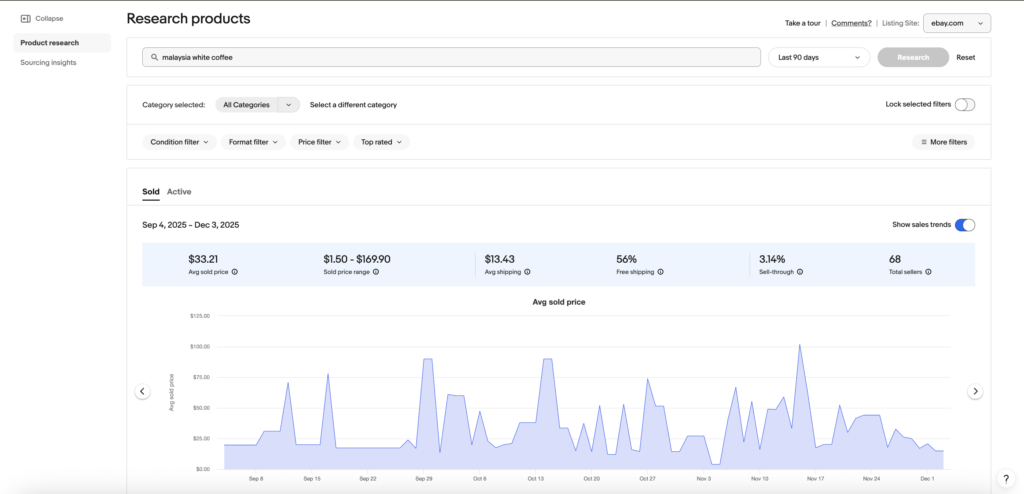
Task: Enable the Lock selected filters toggle
Action: coord(964,104)
